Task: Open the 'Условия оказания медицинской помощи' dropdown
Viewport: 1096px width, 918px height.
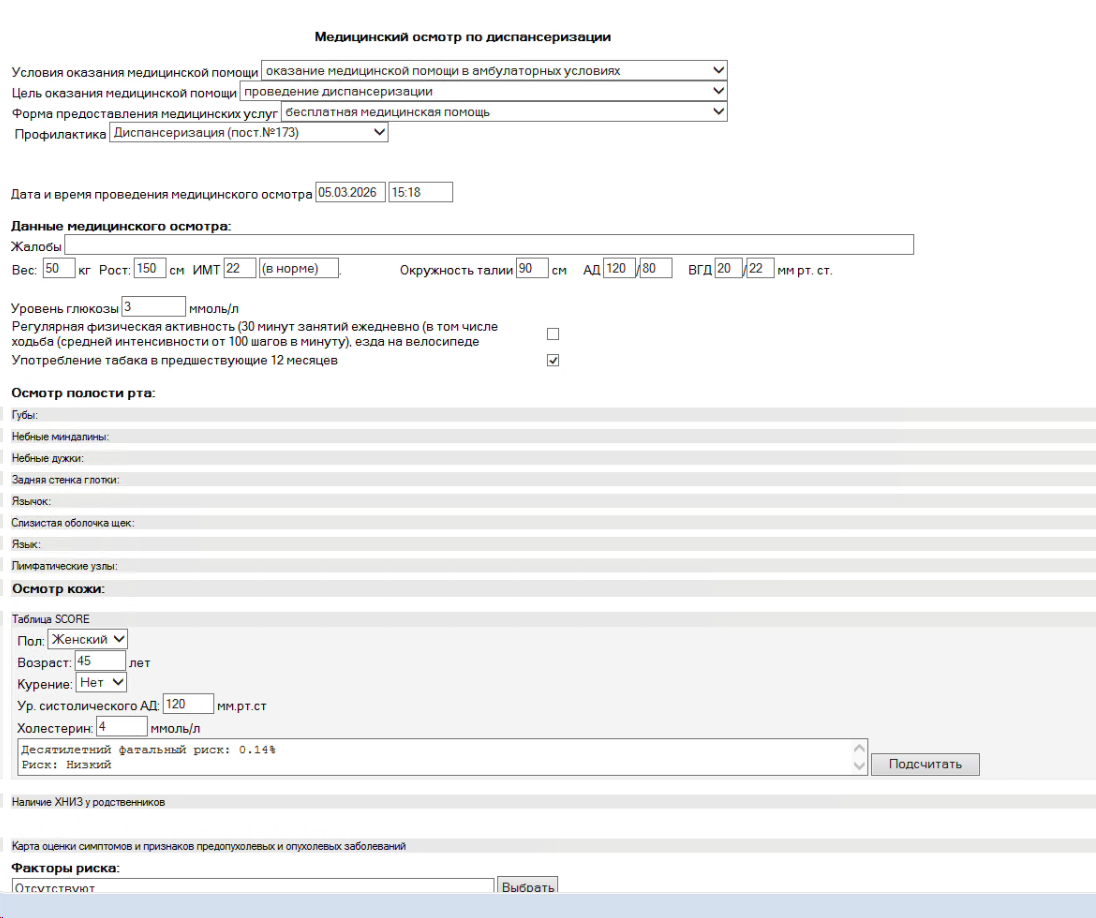Action: click(x=493, y=71)
